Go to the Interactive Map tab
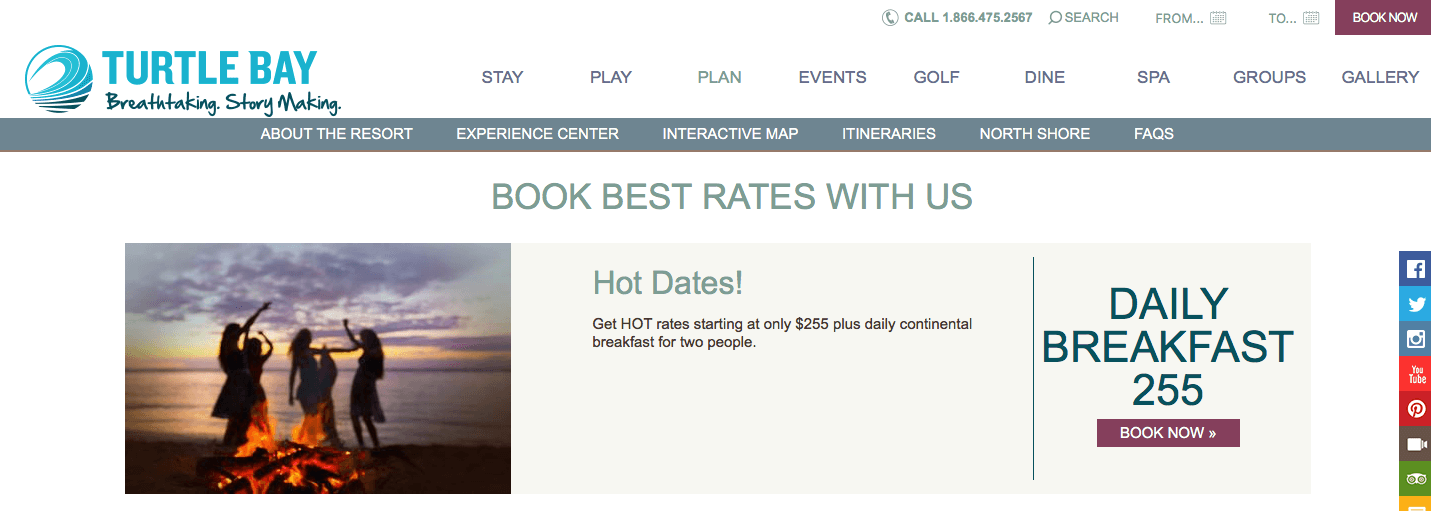 pos(730,134)
